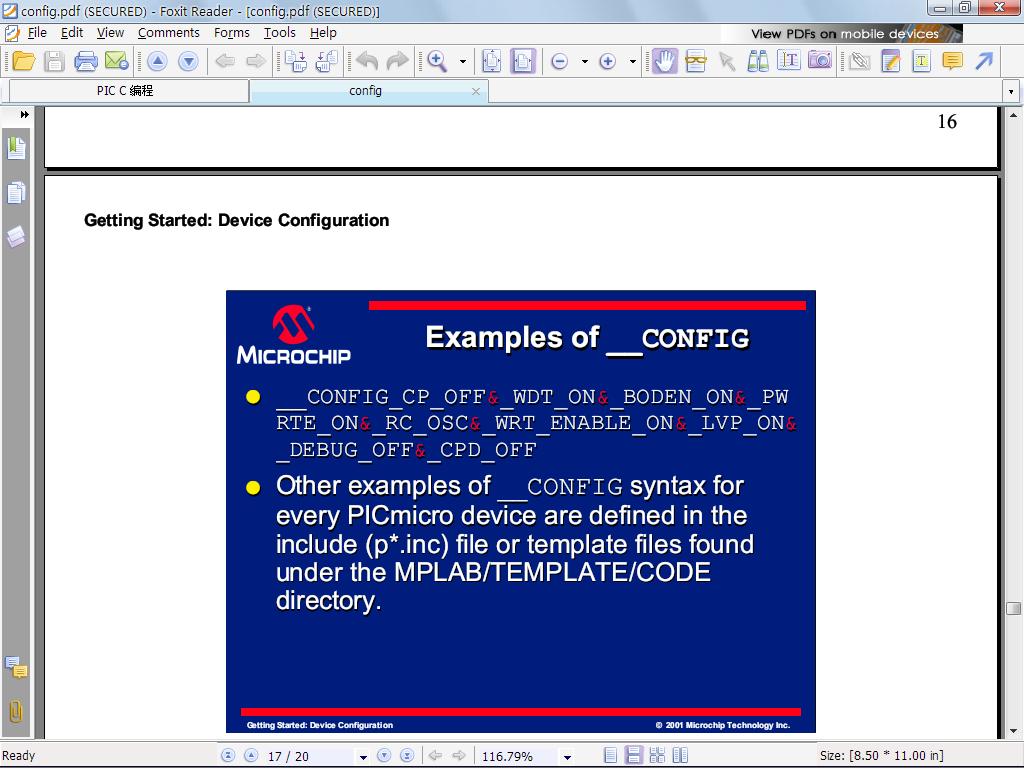Screen dimensions: 1027x769
Task: Click the Save disk icon
Action: 54,62
